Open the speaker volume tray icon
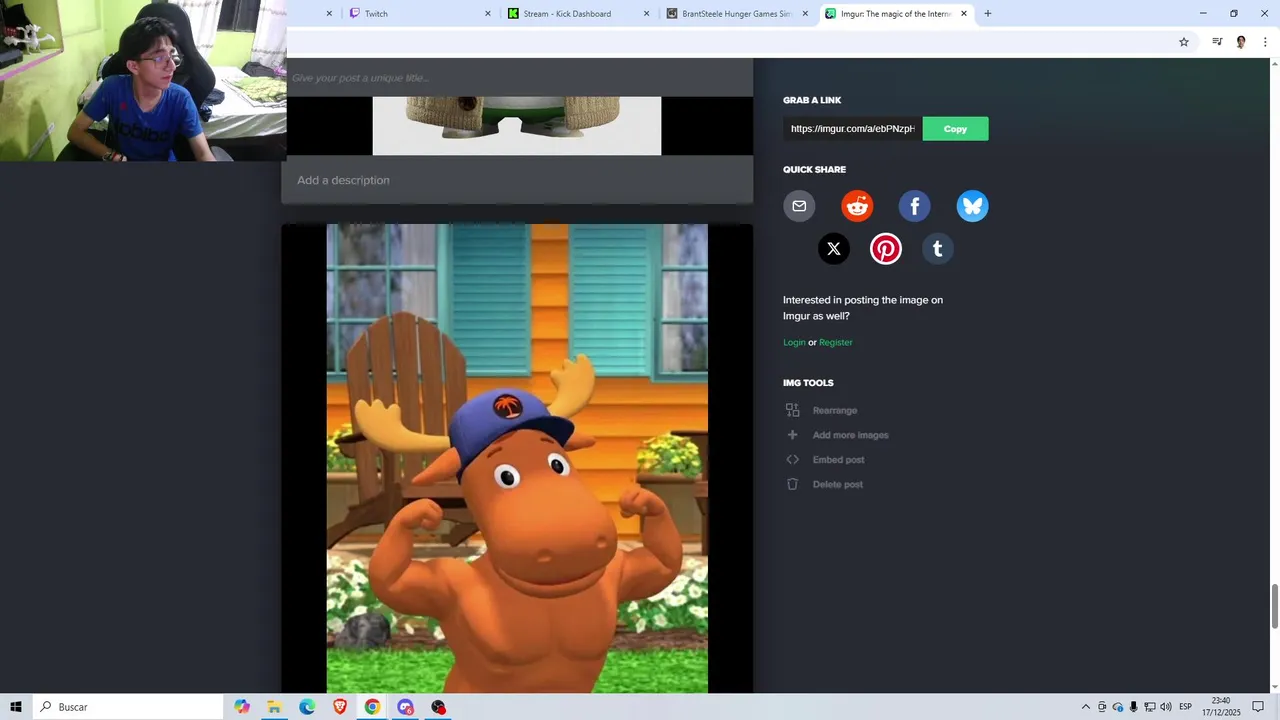Screen dimensions: 1280x720 pyautogui.click(x=1166, y=707)
